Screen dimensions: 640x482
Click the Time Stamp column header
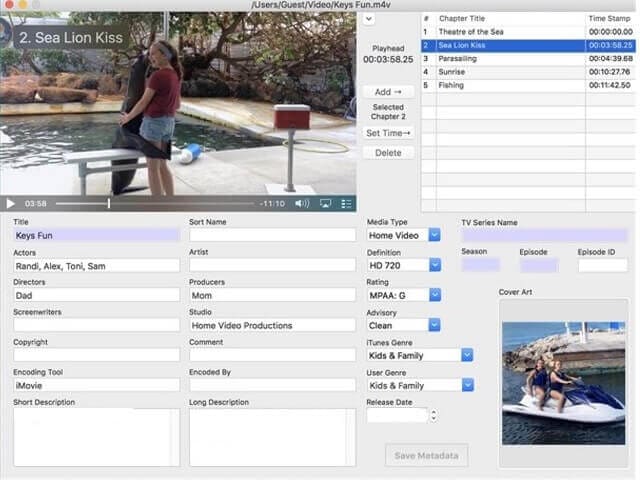coord(609,18)
